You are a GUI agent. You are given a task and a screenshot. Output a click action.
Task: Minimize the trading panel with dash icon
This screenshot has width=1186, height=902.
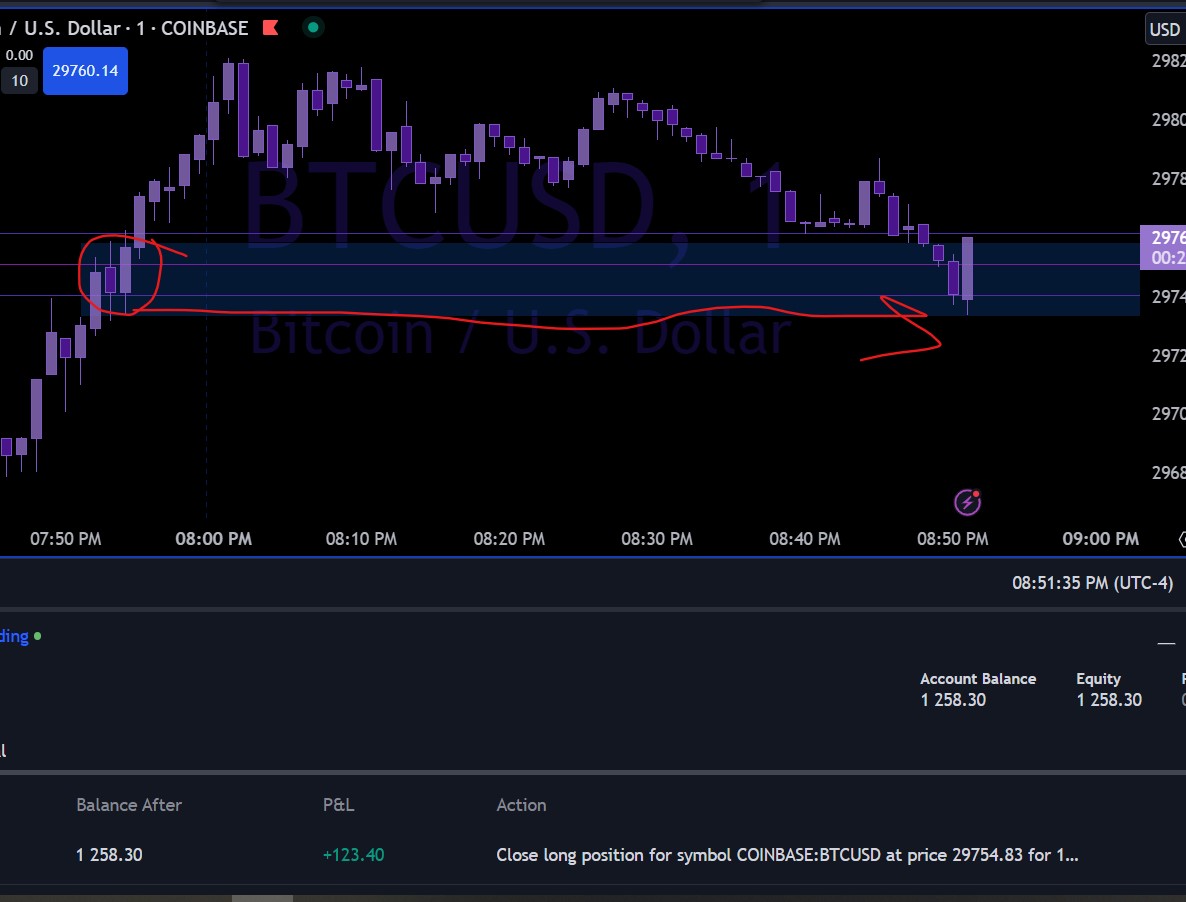click(1166, 644)
